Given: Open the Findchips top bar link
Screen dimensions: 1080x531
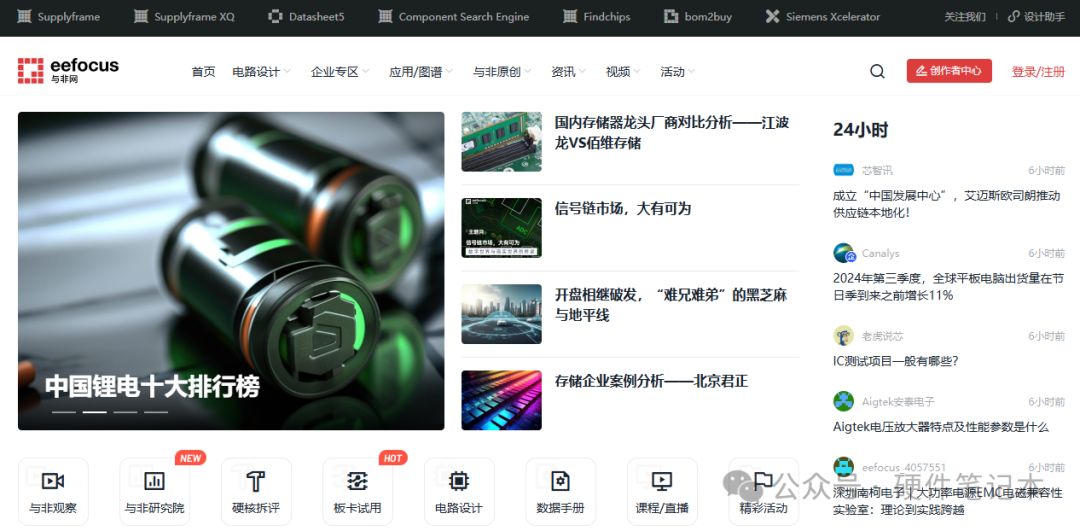Looking at the screenshot, I should pos(597,17).
